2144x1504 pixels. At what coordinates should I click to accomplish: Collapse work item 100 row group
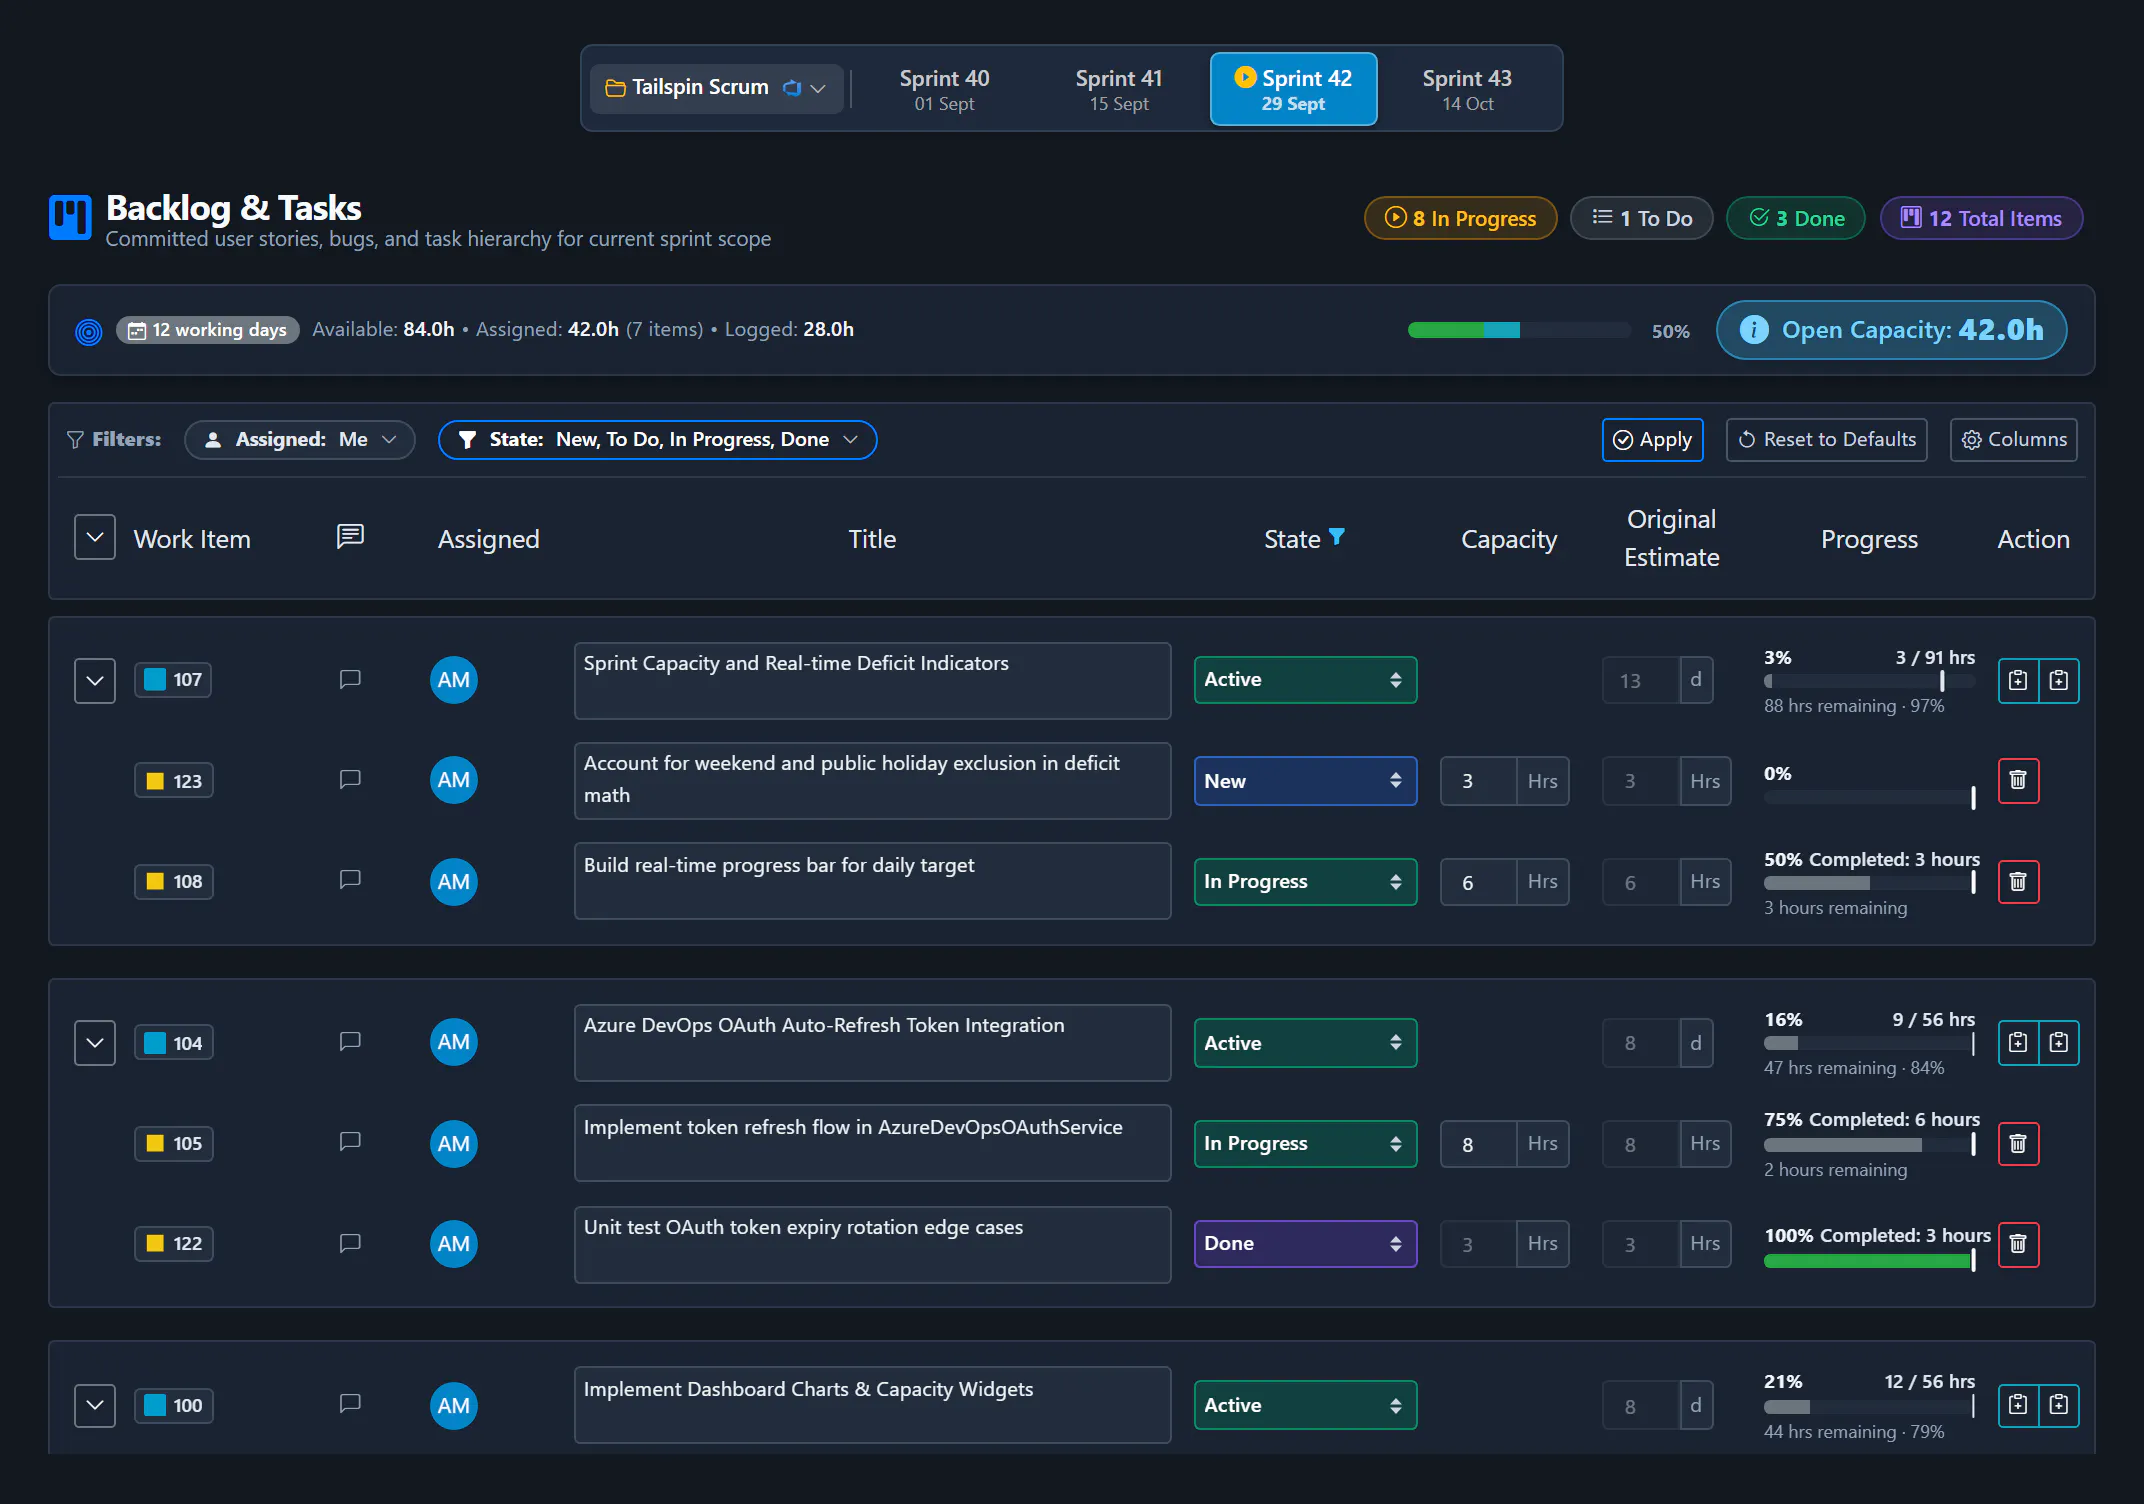tap(95, 1405)
